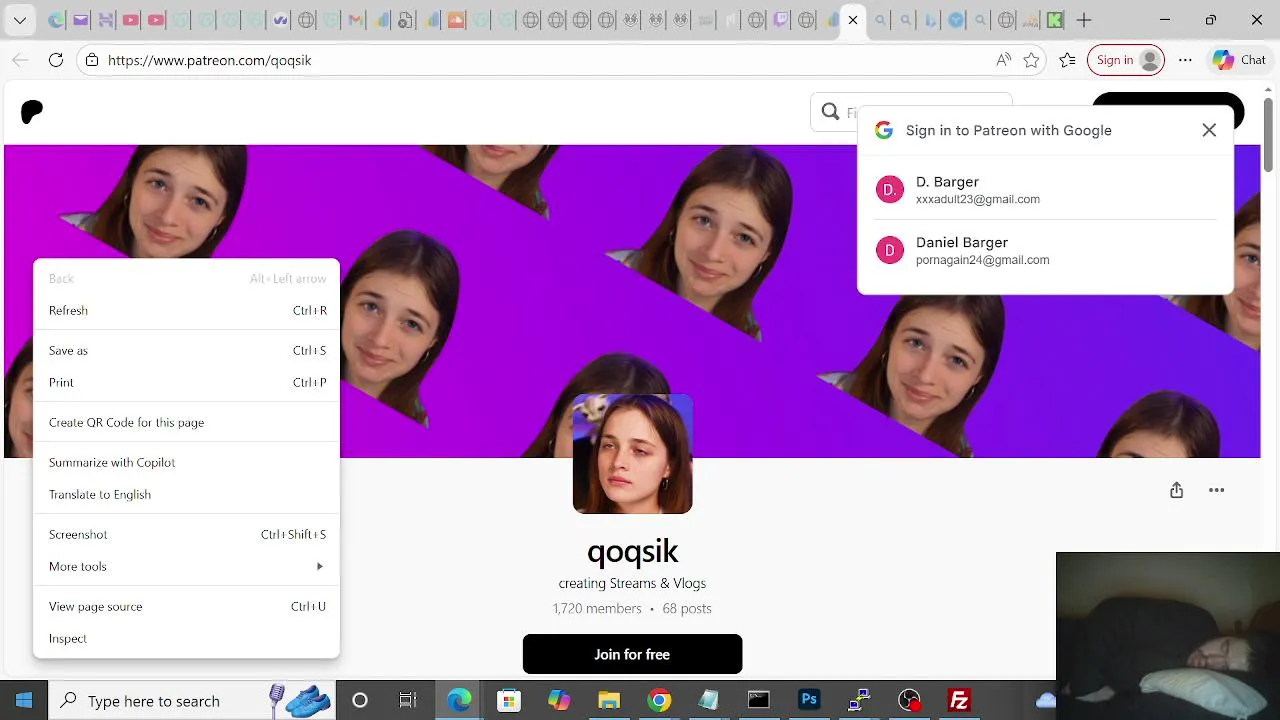The image size is (1280, 720).
Task: Choose Translate to English
Action: 187,494
